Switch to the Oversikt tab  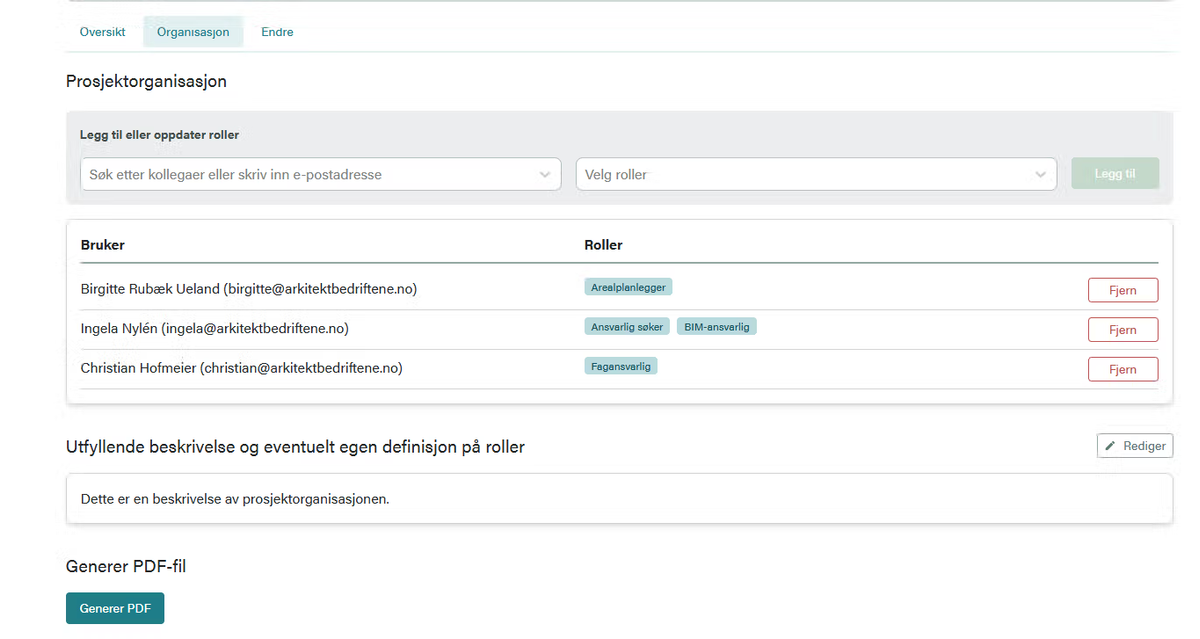103,32
